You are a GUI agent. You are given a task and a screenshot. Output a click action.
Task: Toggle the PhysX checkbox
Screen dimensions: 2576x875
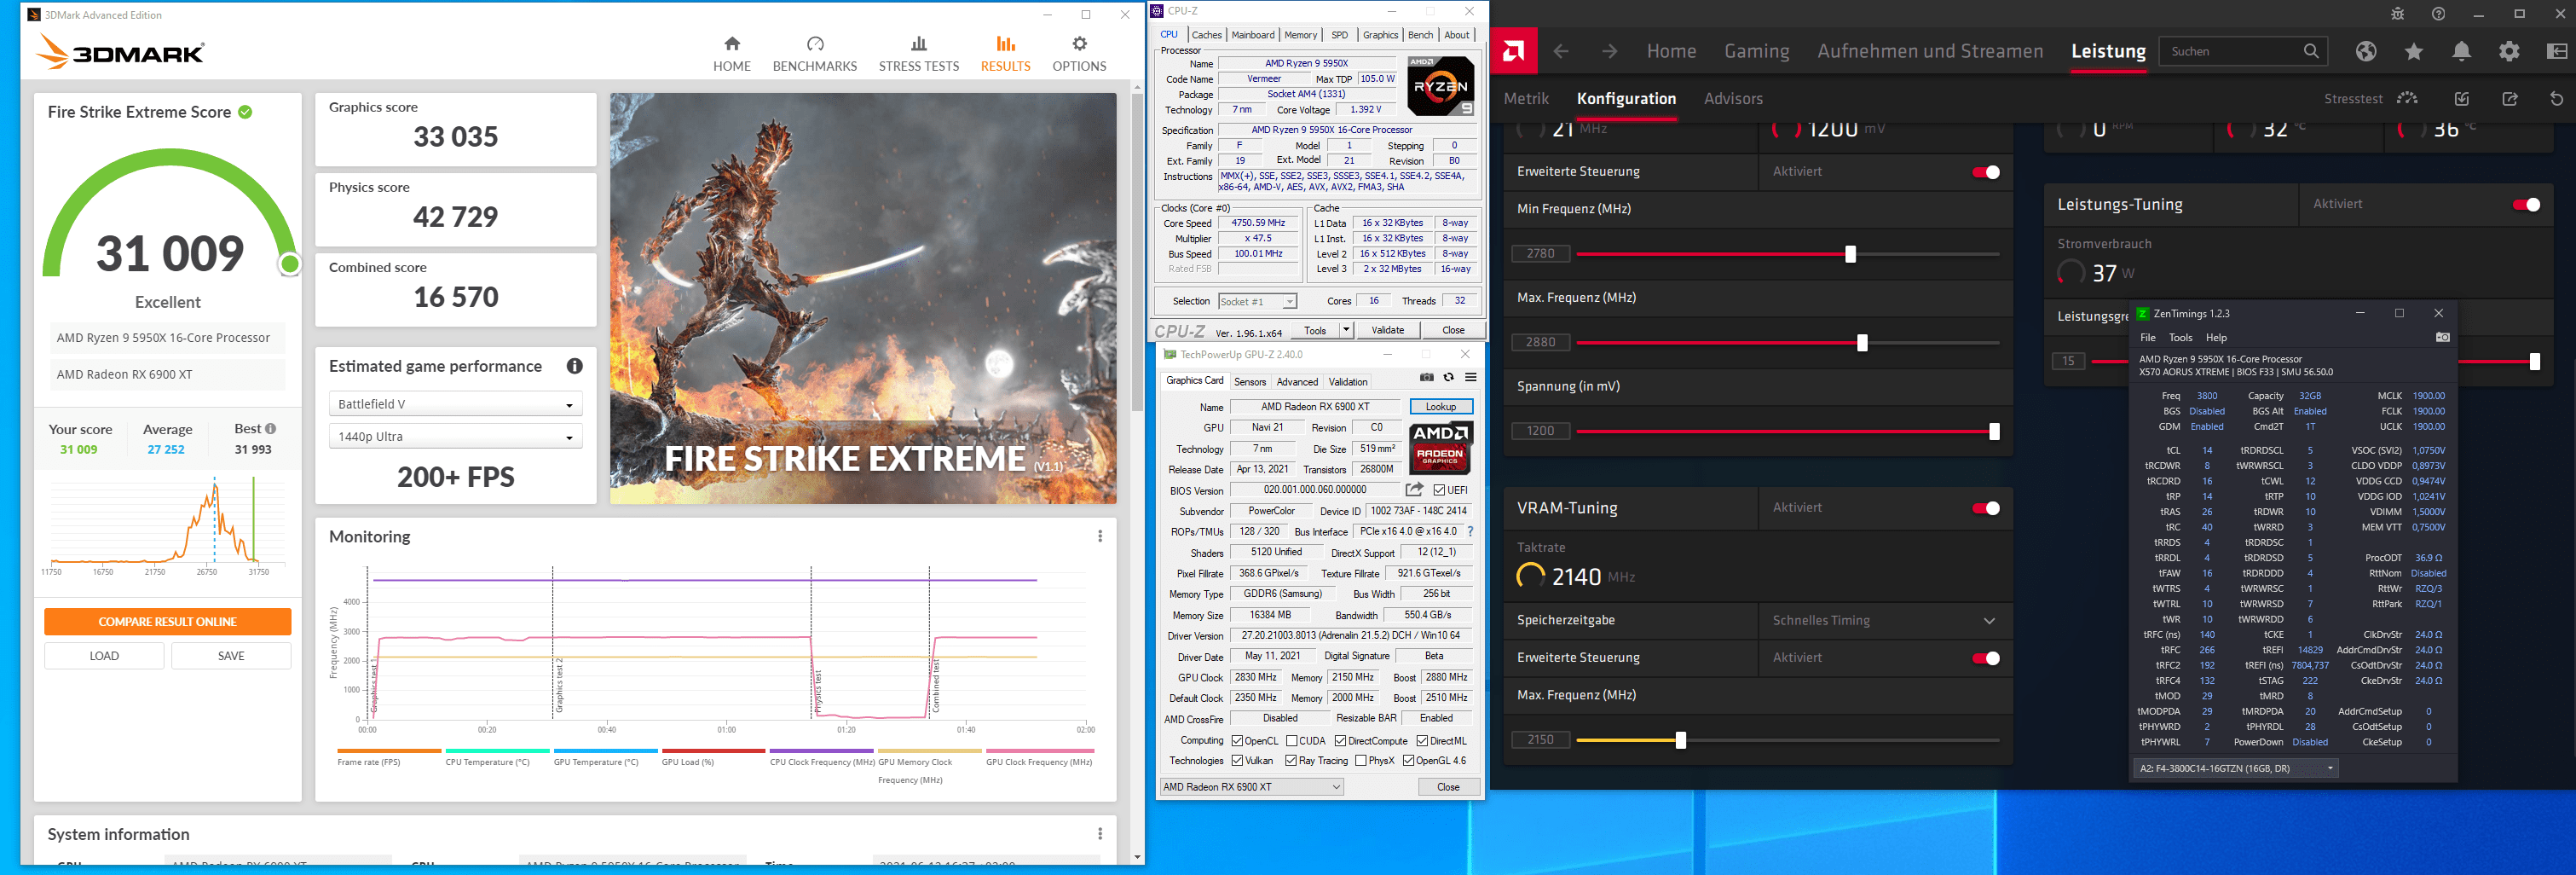pyautogui.click(x=1360, y=761)
